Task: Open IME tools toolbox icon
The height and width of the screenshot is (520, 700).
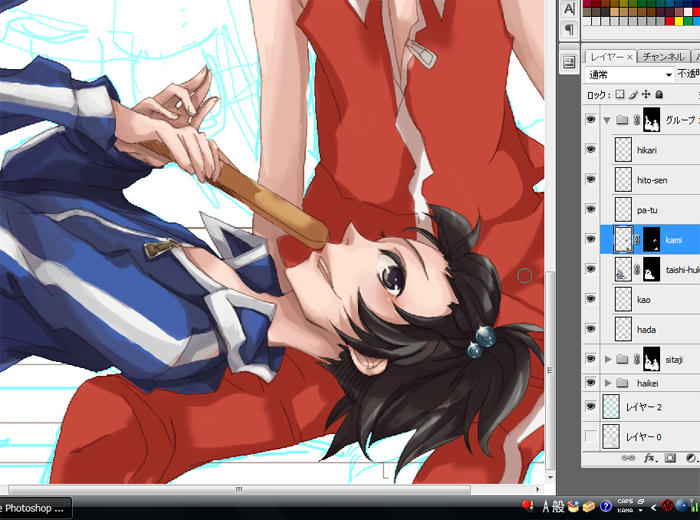Action: coord(589,506)
